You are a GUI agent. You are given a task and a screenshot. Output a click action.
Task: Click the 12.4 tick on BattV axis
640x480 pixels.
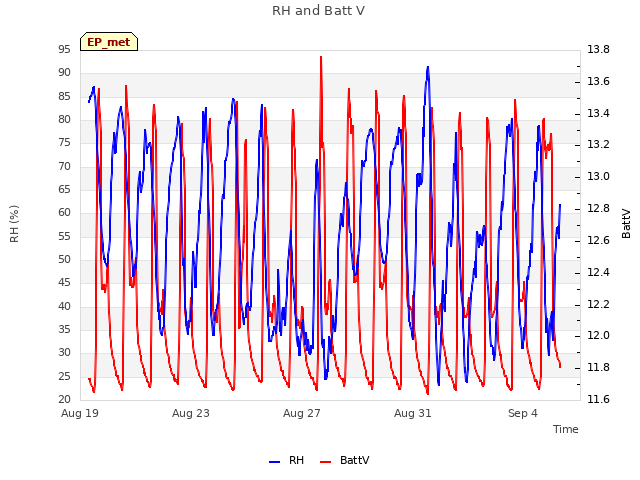click(598, 272)
